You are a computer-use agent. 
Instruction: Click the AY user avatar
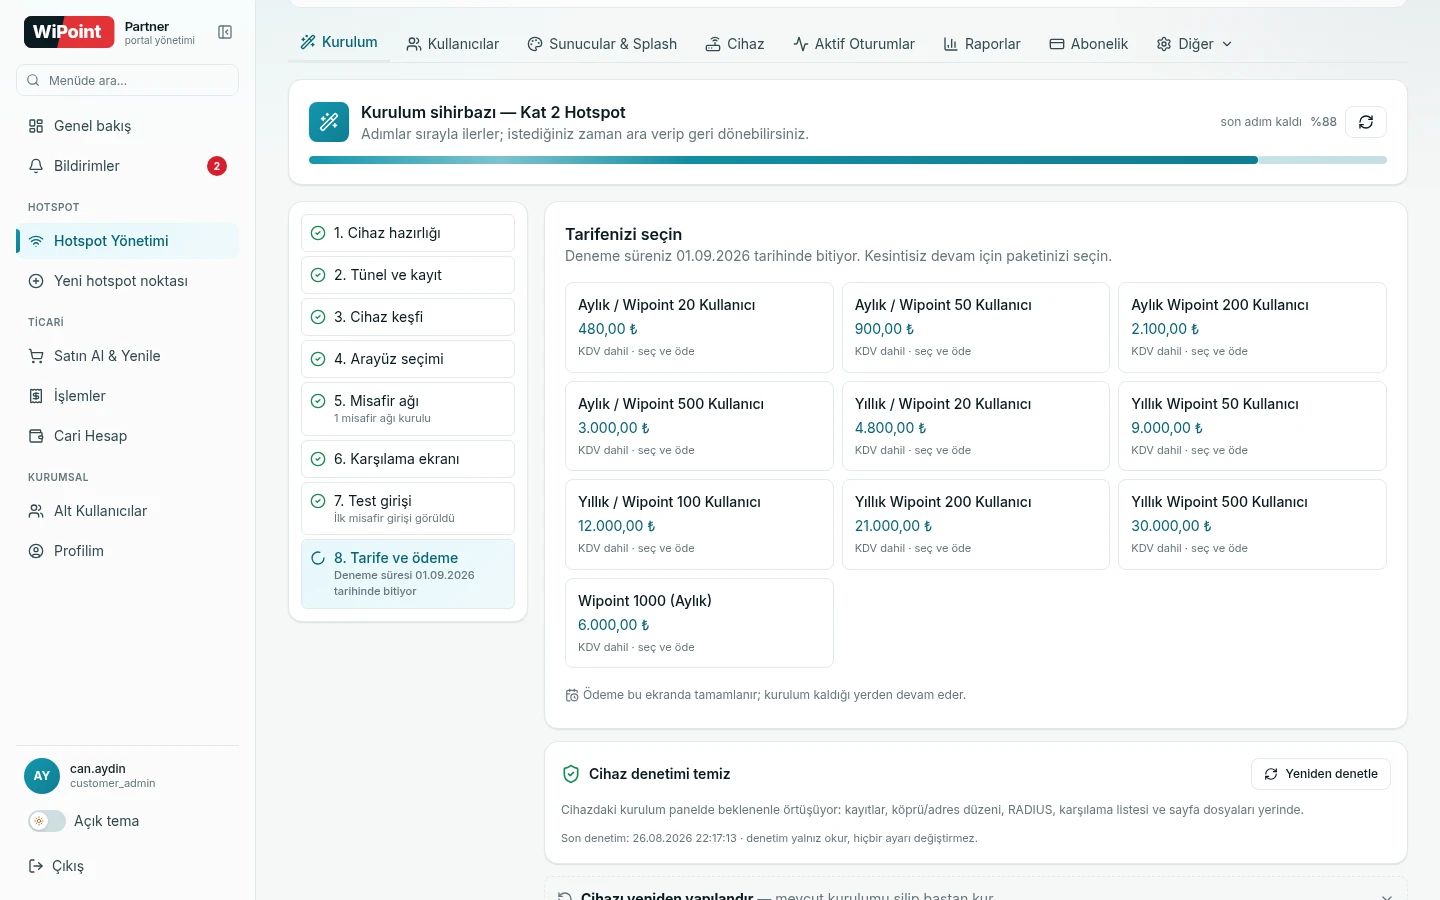(42, 776)
